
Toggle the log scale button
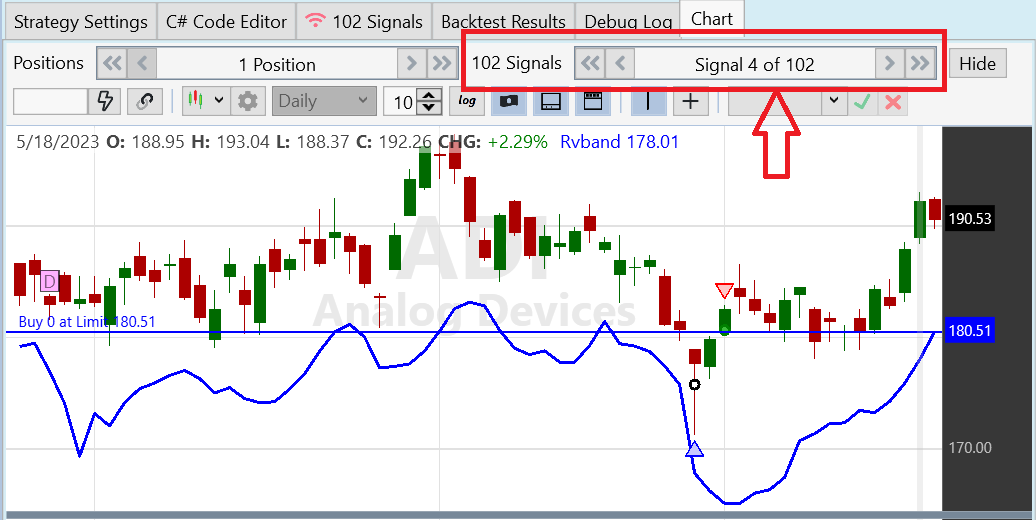(467, 101)
